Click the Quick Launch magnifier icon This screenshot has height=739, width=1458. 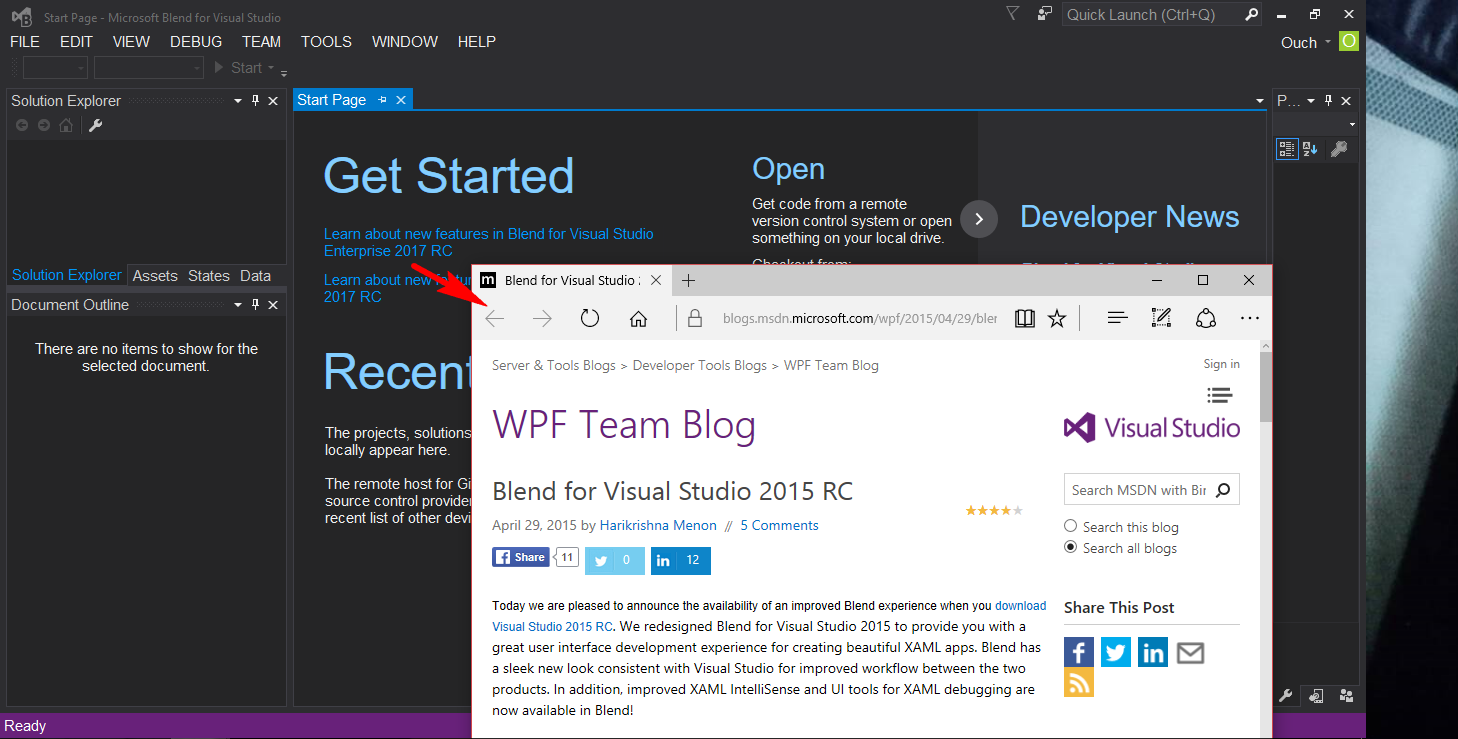(1251, 14)
